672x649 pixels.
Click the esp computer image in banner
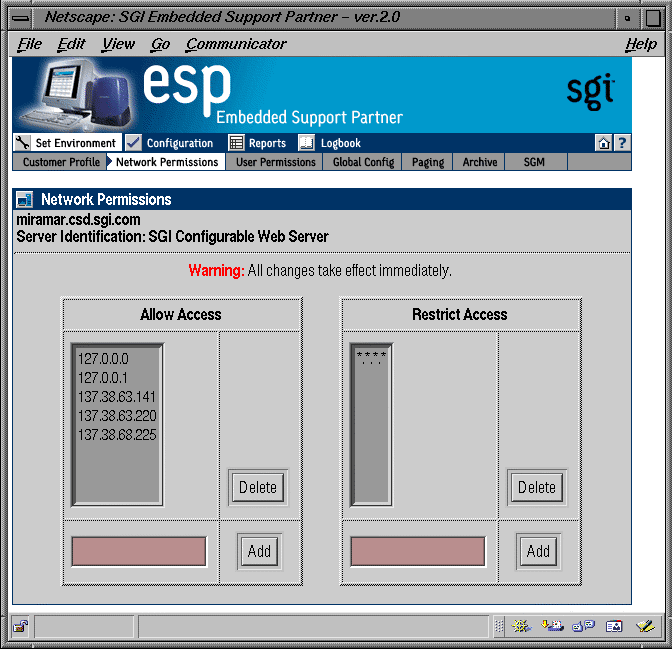(x=77, y=95)
